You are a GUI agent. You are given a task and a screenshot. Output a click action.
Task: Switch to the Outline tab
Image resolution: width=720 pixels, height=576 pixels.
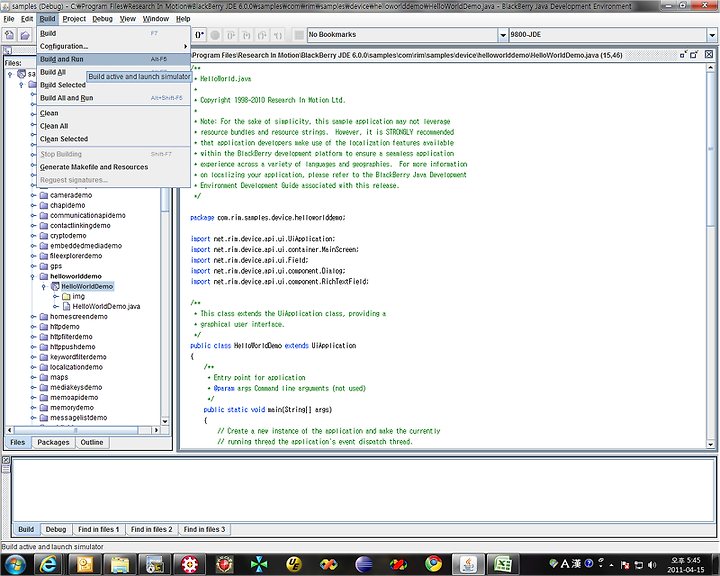coord(92,442)
